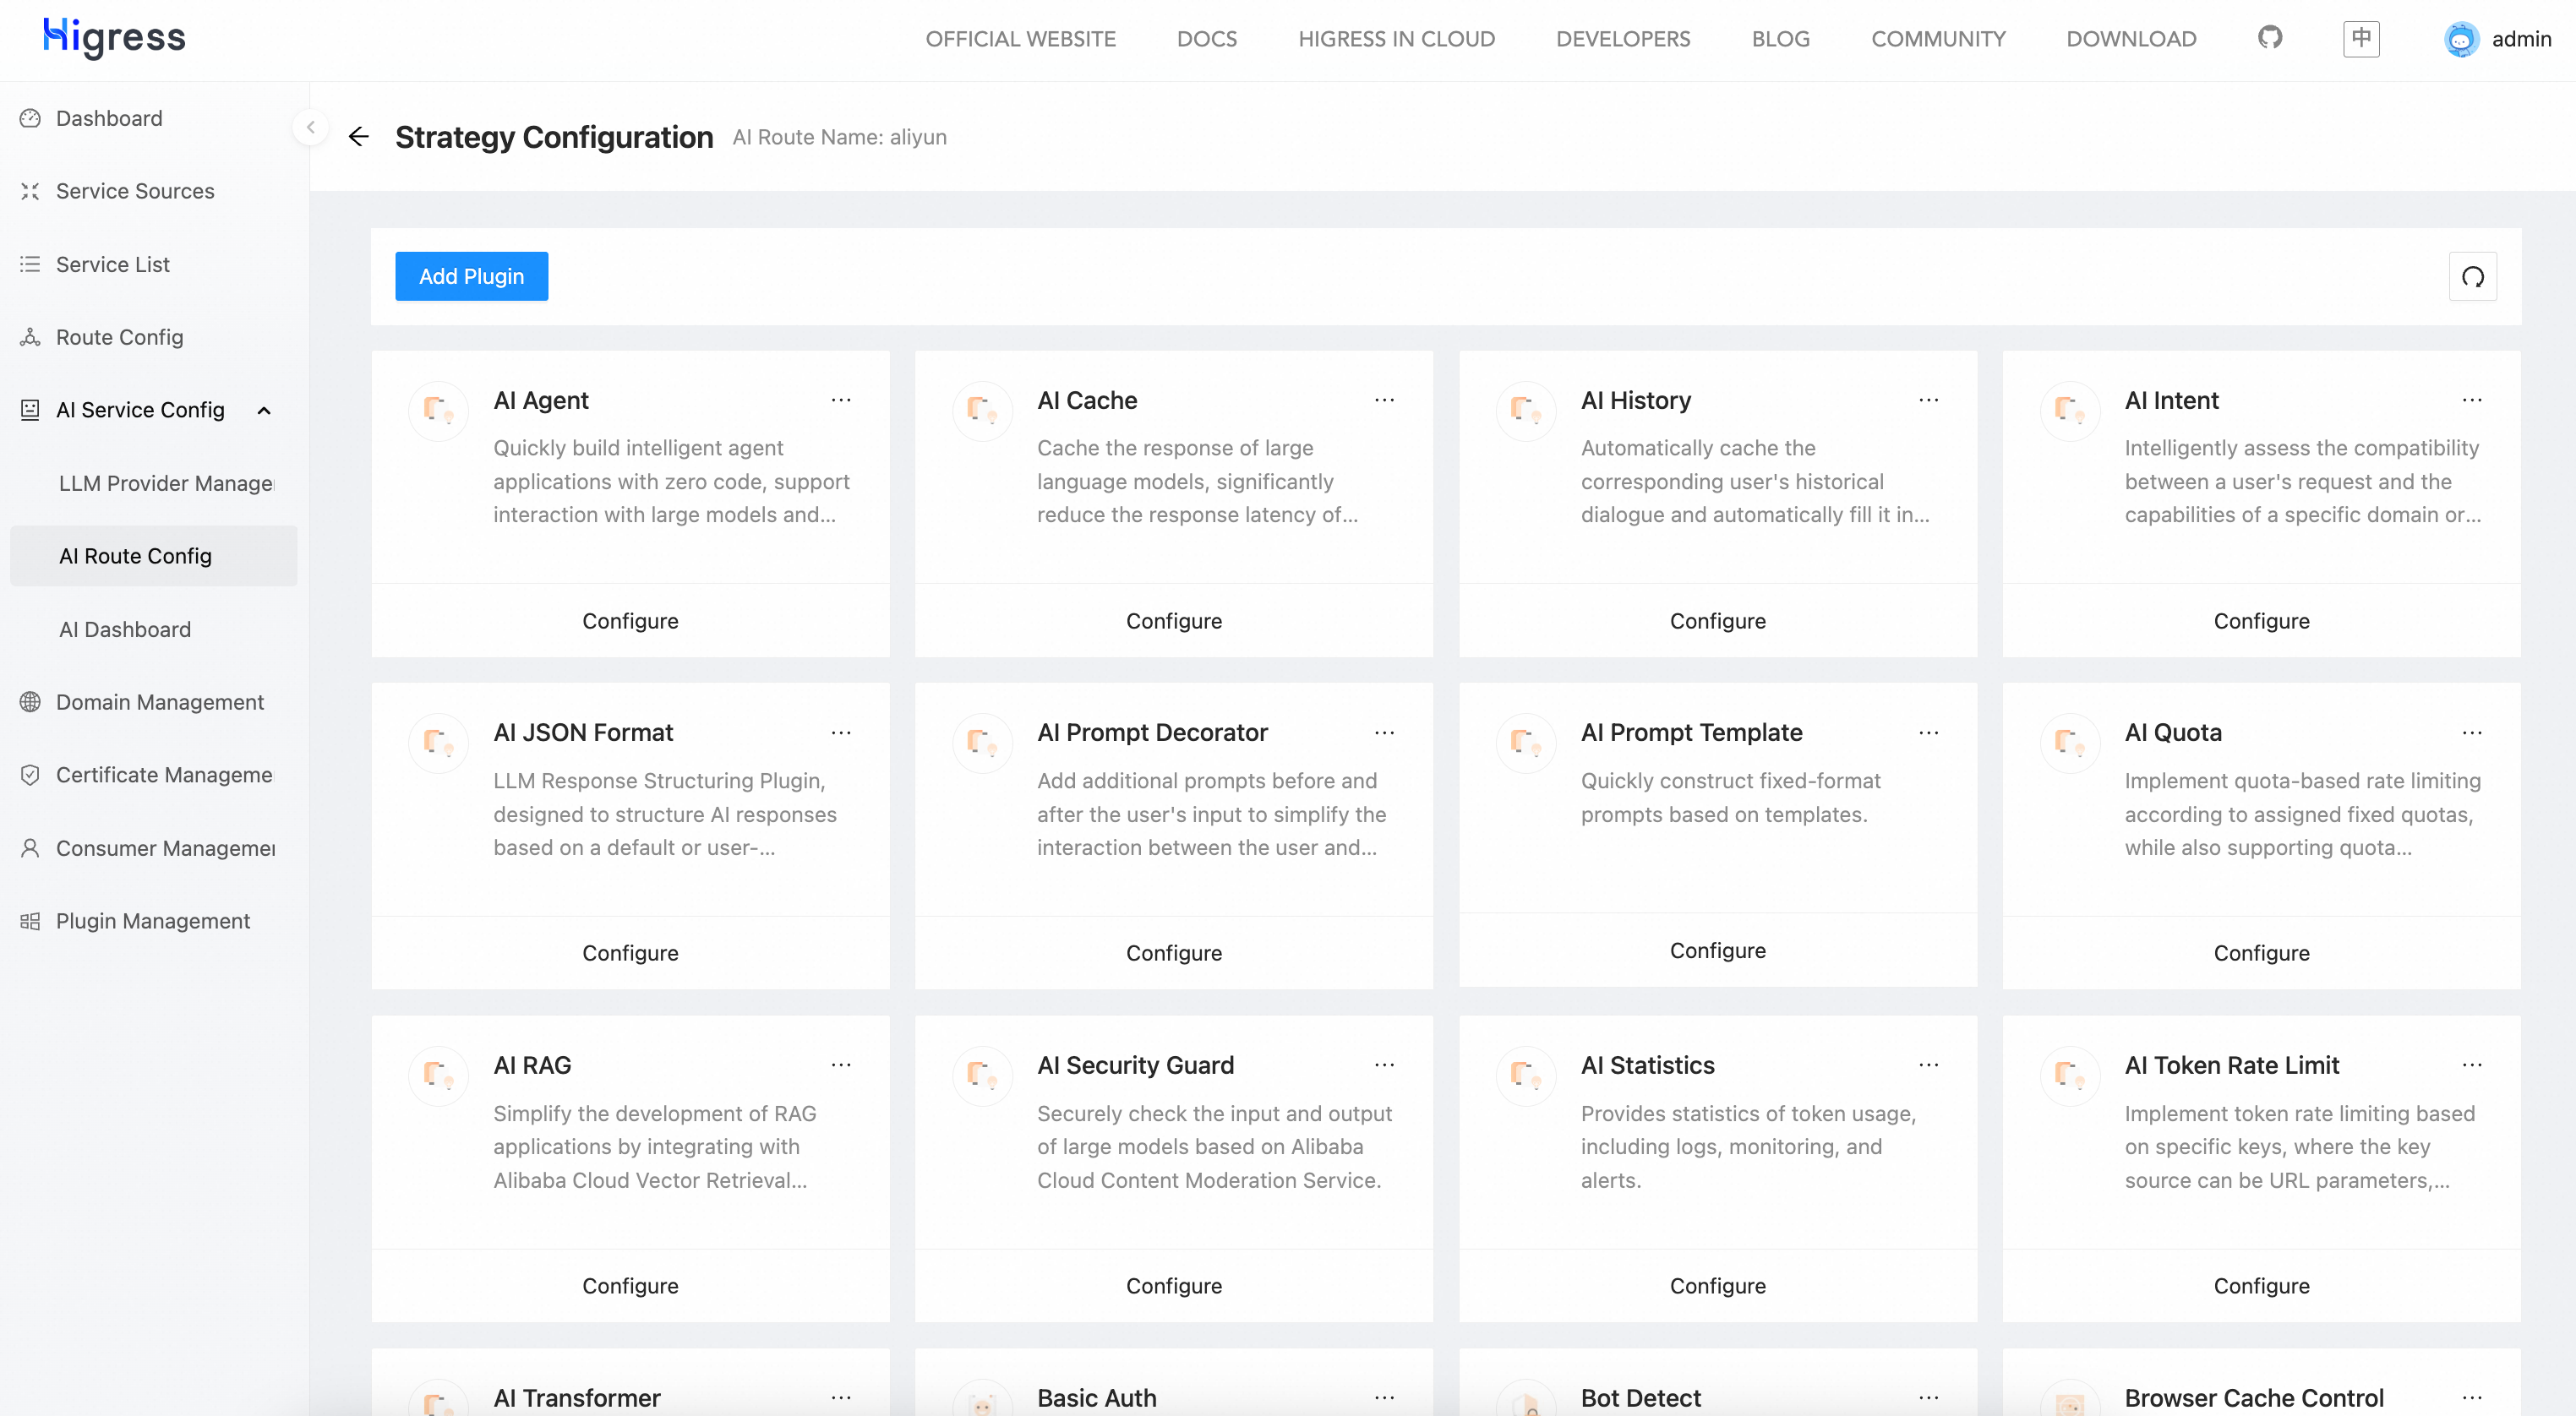Click the Dashboard gauge icon in sidebar
The image size is (2576, 1416).
30,118
